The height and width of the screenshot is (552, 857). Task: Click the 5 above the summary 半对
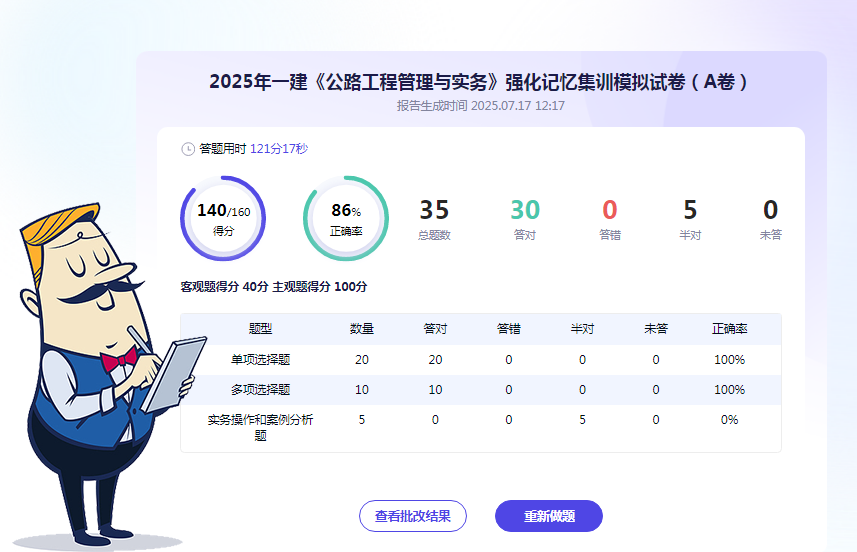click(690, 210)
